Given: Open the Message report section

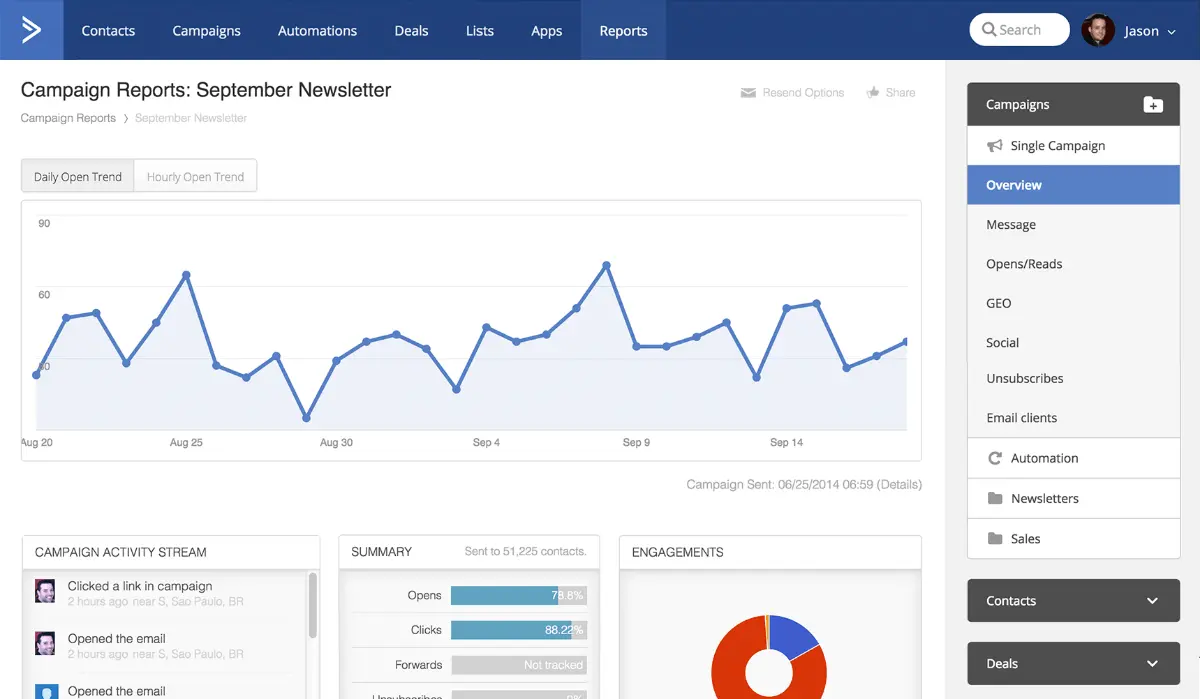Looking at the screenshot, I should 1010,224.
